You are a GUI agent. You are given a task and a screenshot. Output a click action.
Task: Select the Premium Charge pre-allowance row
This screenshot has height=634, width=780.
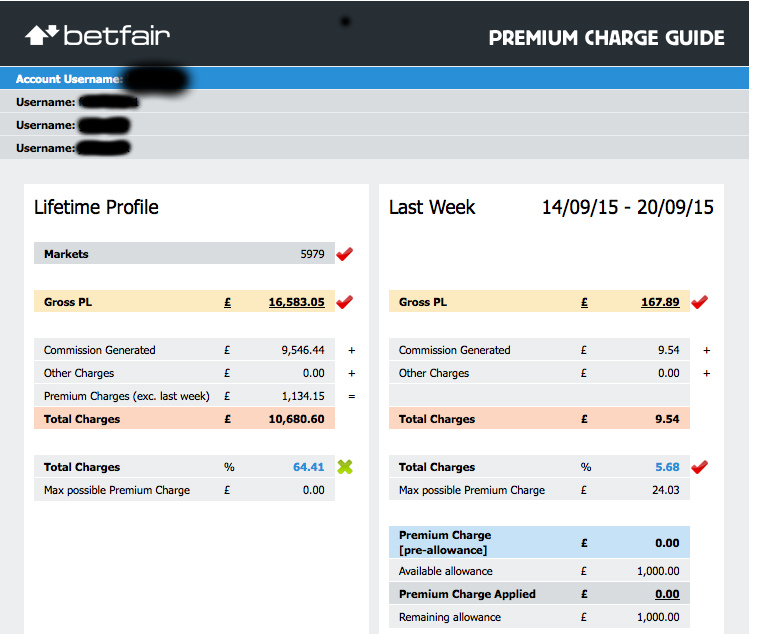pos(539,543)
